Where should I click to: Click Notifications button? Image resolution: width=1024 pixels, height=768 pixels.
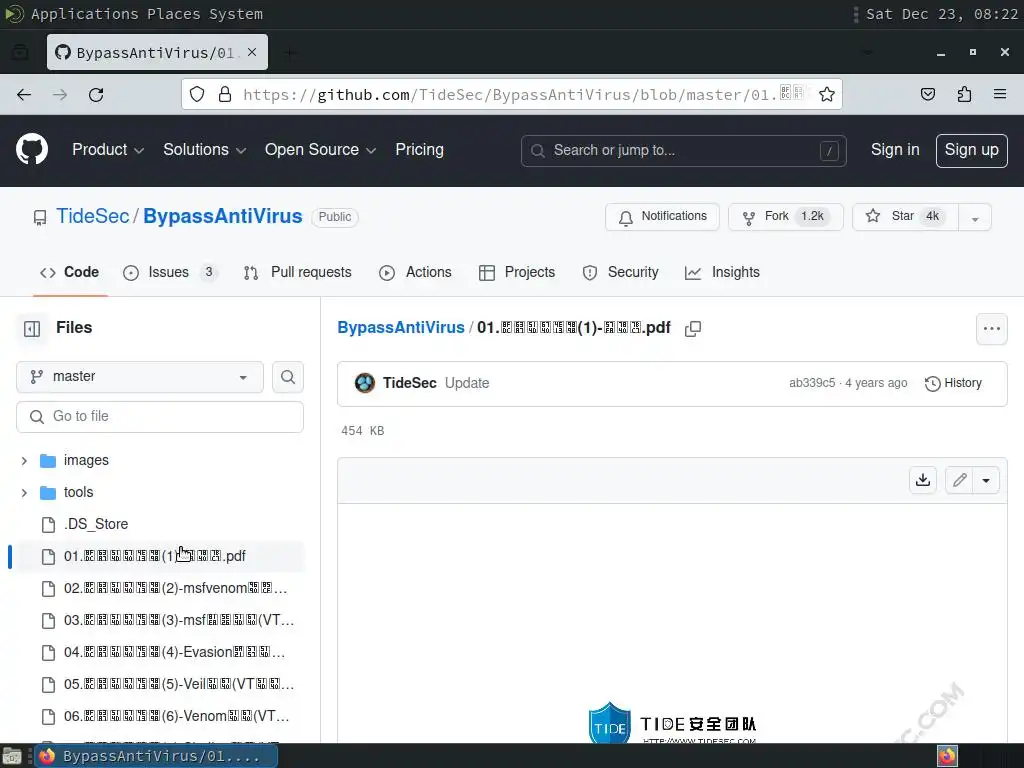click(662, 217)
